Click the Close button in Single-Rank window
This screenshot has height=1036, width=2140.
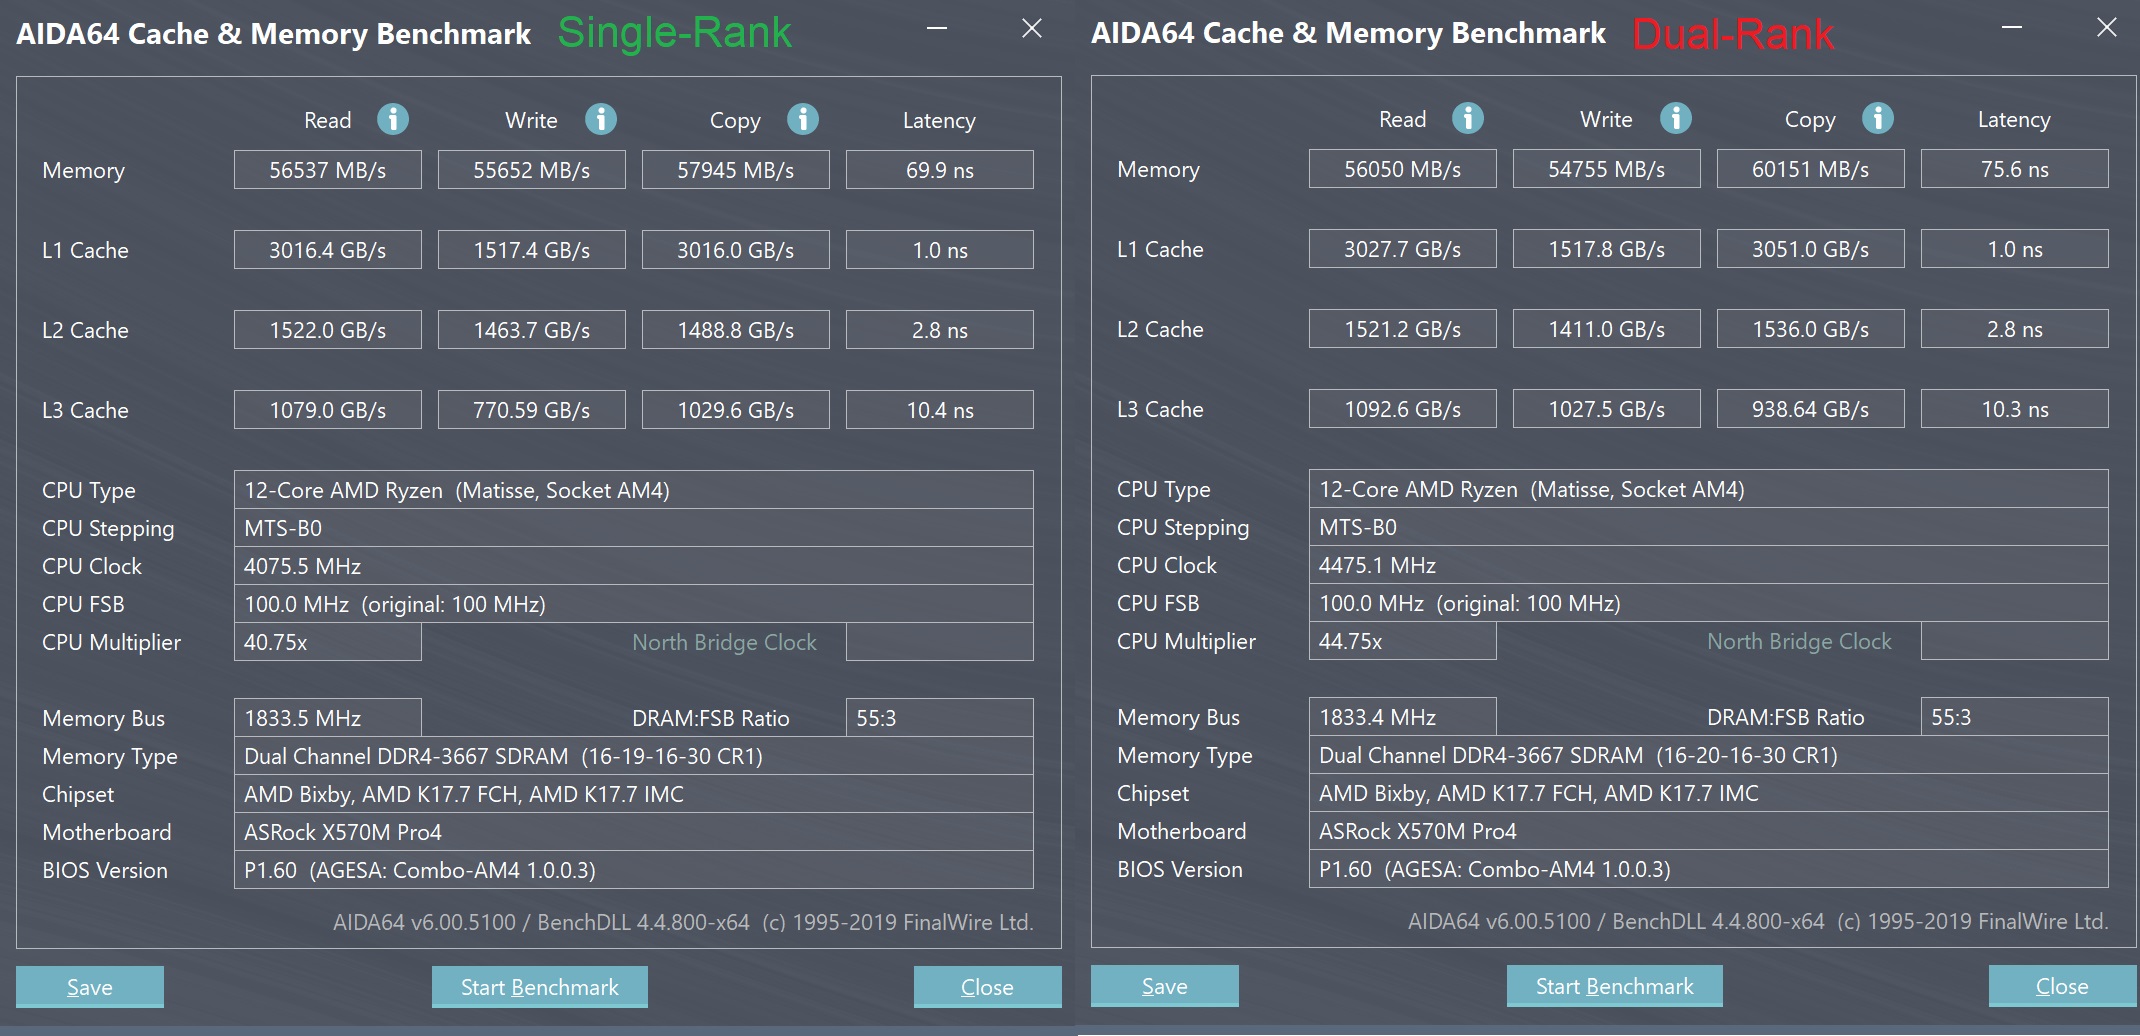pyautogui.click(x=988, y=987)
